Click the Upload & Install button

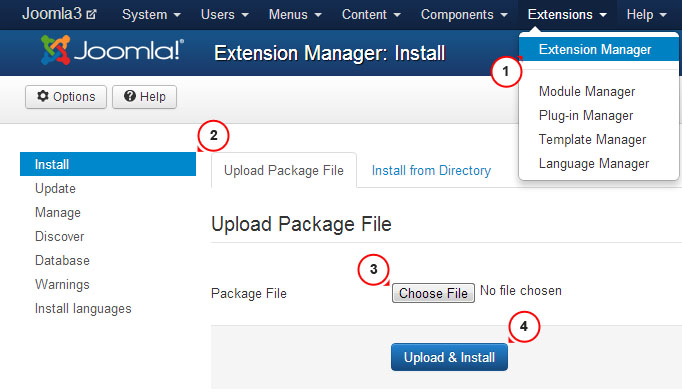tap(449, 357)
